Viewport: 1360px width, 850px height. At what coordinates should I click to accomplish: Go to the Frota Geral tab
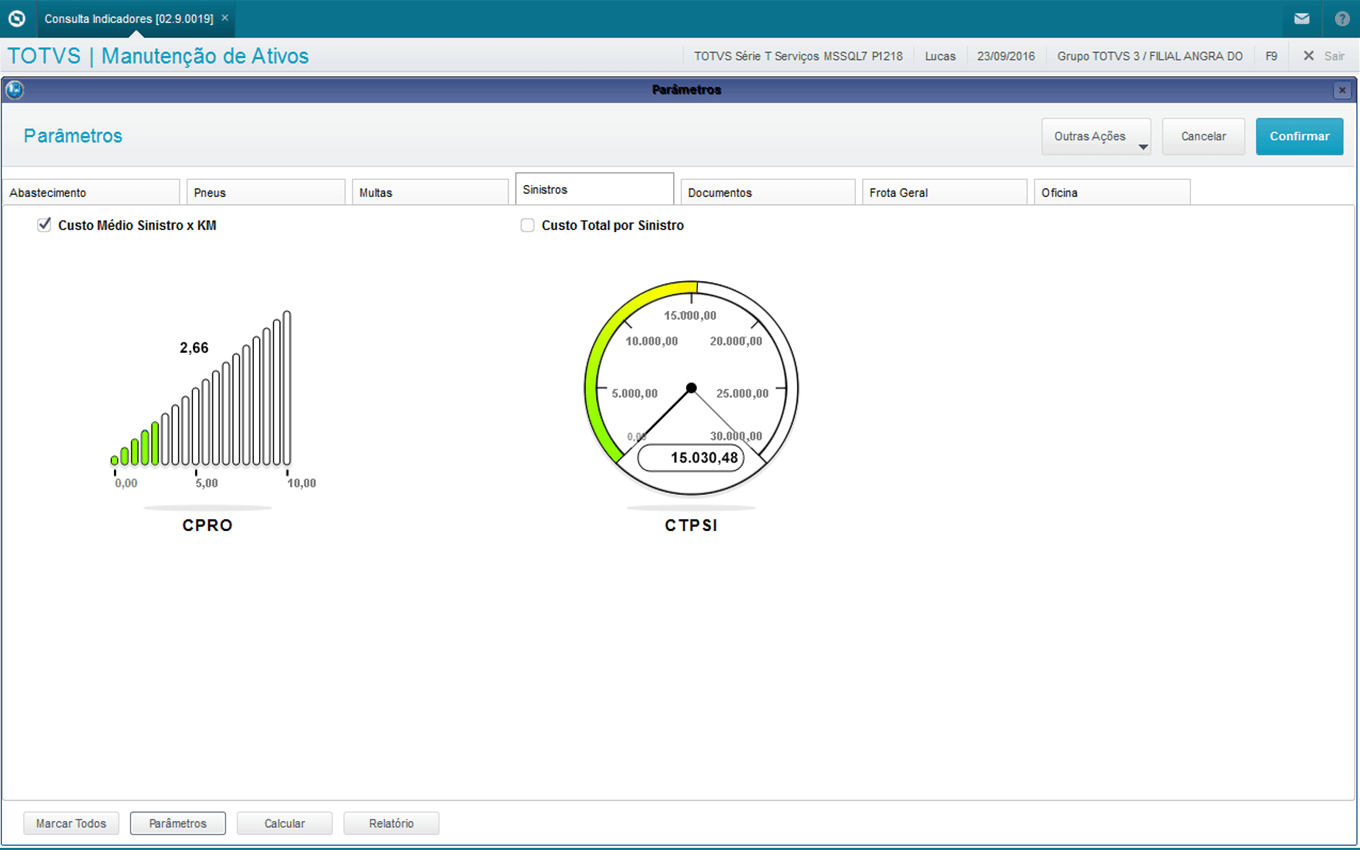[x=944, y=193]
